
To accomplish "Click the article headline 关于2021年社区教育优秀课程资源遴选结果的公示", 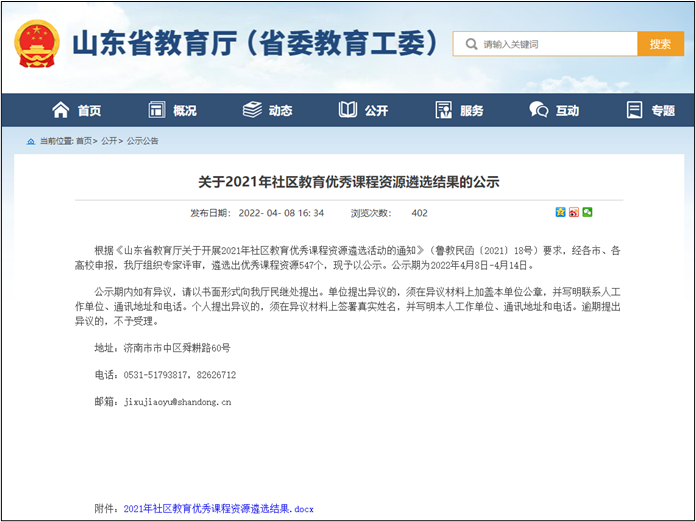I will pyautogui.click(x=349, y=182).
